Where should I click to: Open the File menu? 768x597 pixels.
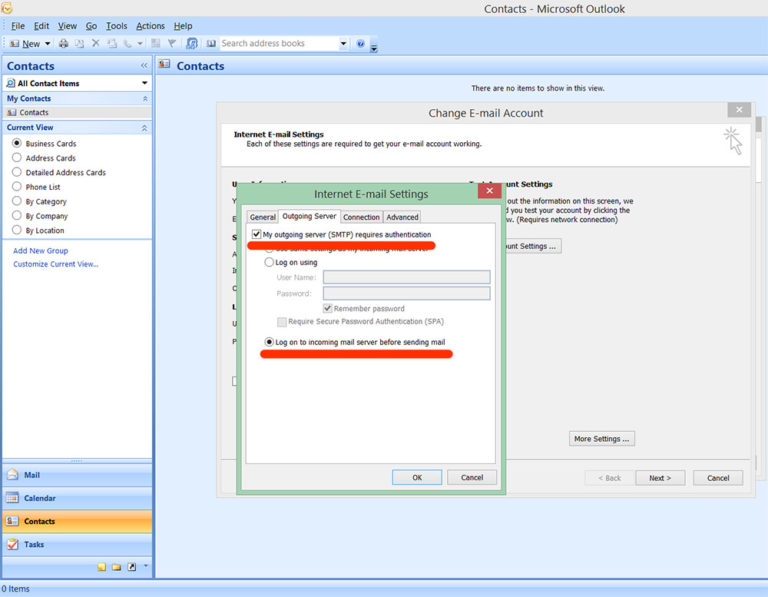[18, 26]
